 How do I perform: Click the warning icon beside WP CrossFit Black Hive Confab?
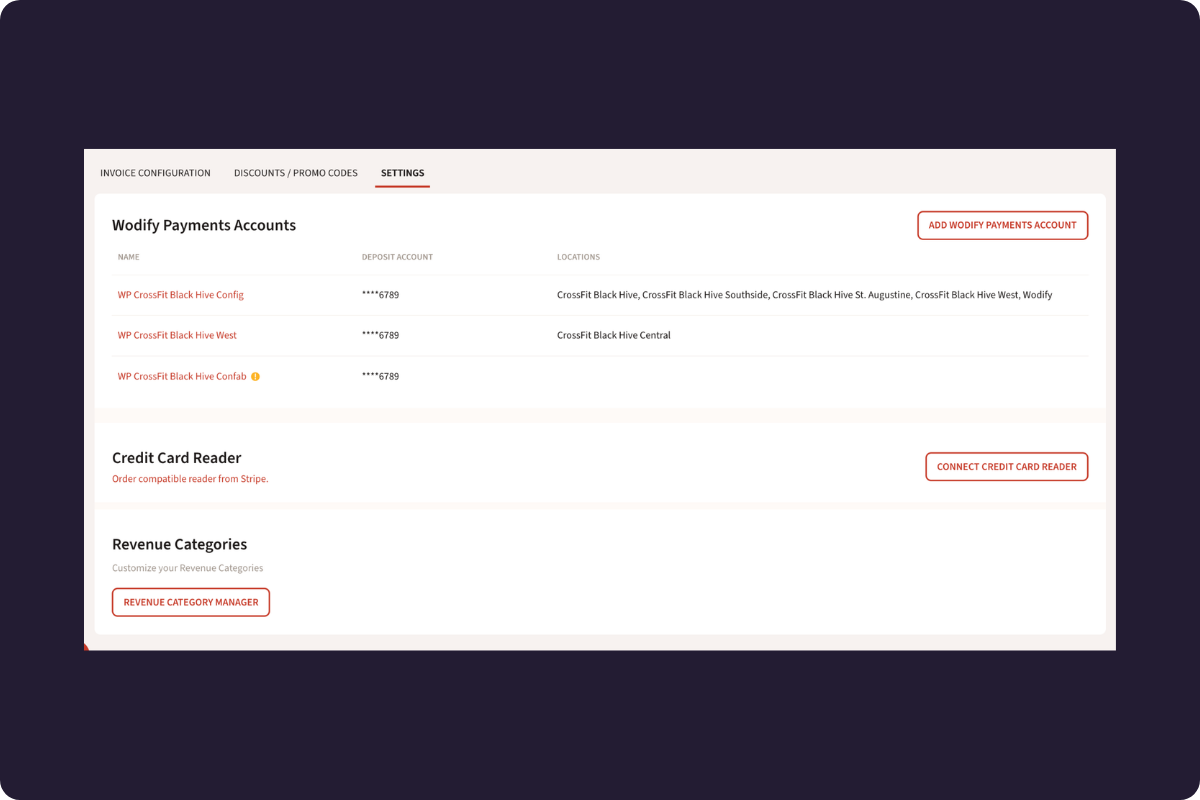point(255,377)
